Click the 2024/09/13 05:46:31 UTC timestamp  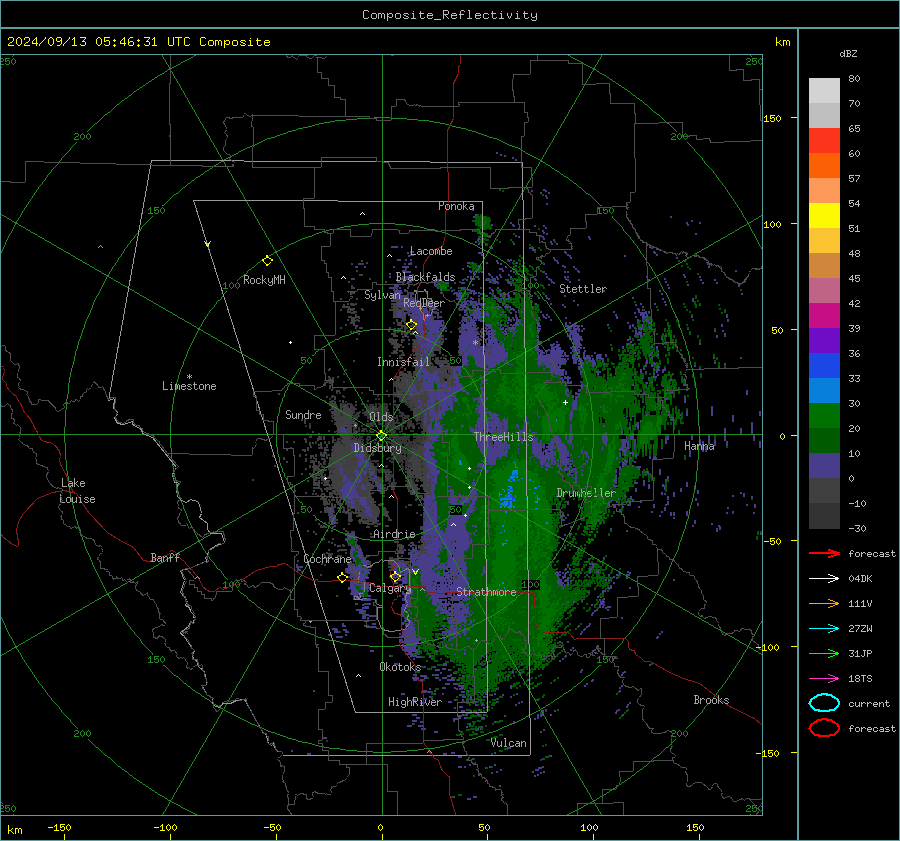click(x=98, y=42)
